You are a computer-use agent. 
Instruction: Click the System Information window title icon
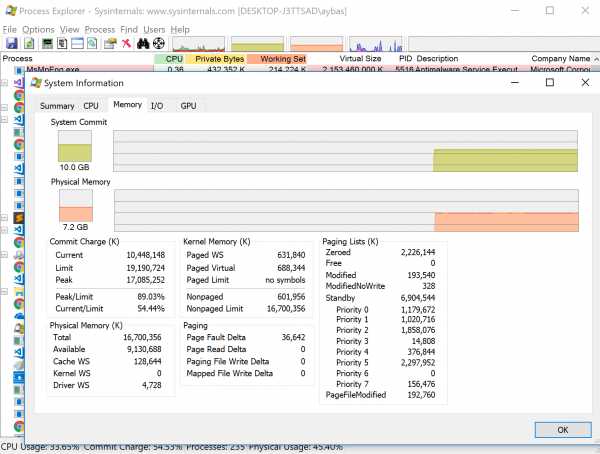[x=36, y=83]
